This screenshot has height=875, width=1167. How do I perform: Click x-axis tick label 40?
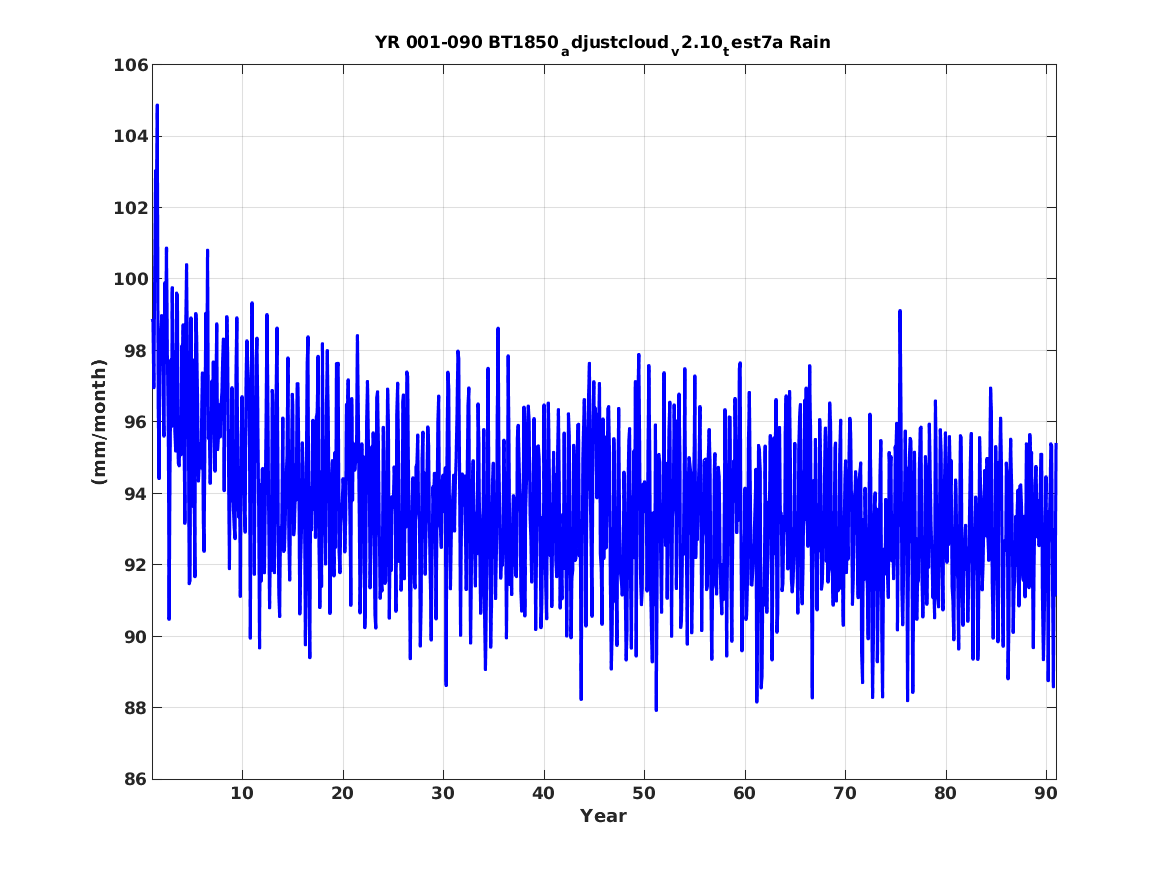tap(543, 793)
